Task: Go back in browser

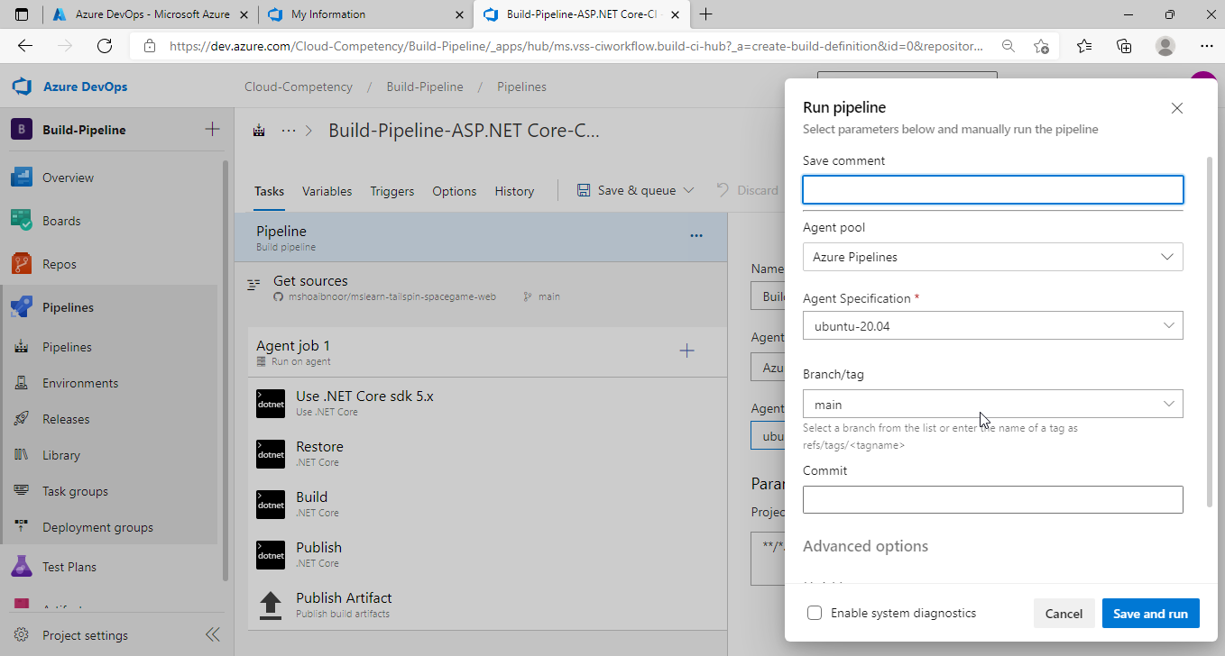Action: [x=25, y=46]
